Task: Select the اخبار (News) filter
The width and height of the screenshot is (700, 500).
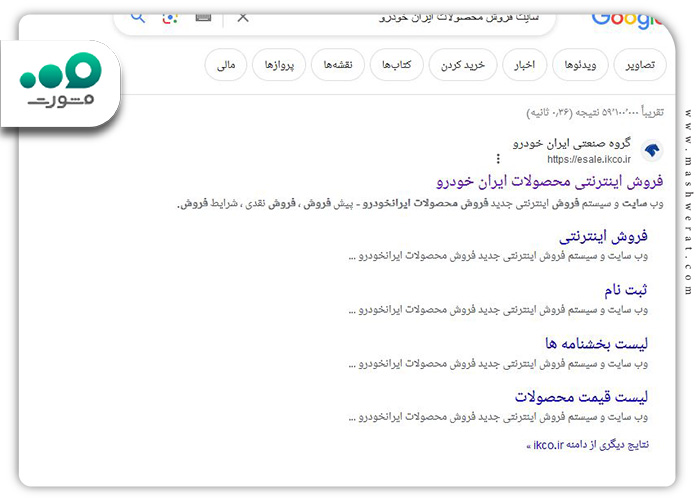Action: (524, 65)
